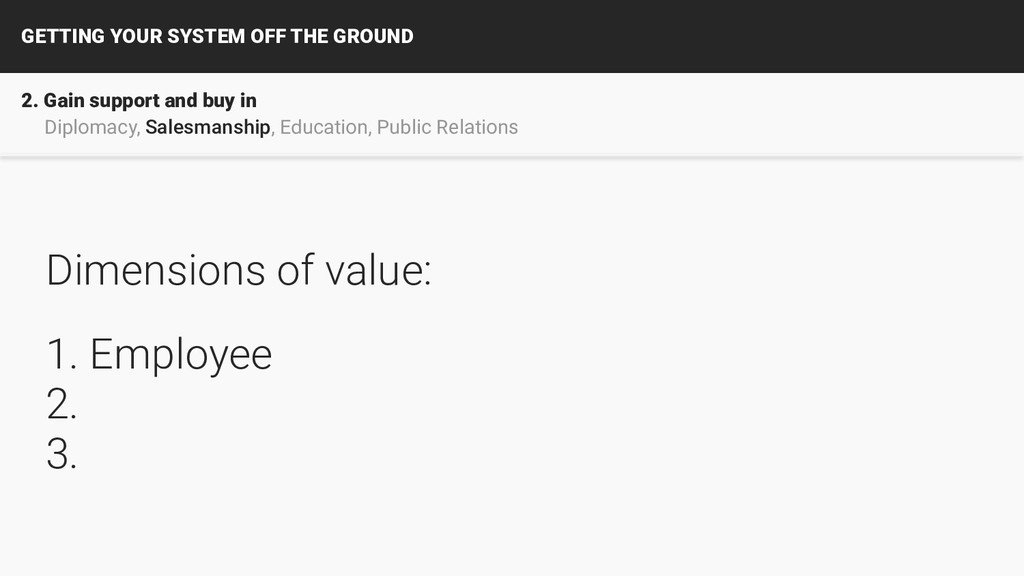The height and width of the screenshot is (576, 1024).
Task: Click the word YOUR in the header
Action: [136, 36]
